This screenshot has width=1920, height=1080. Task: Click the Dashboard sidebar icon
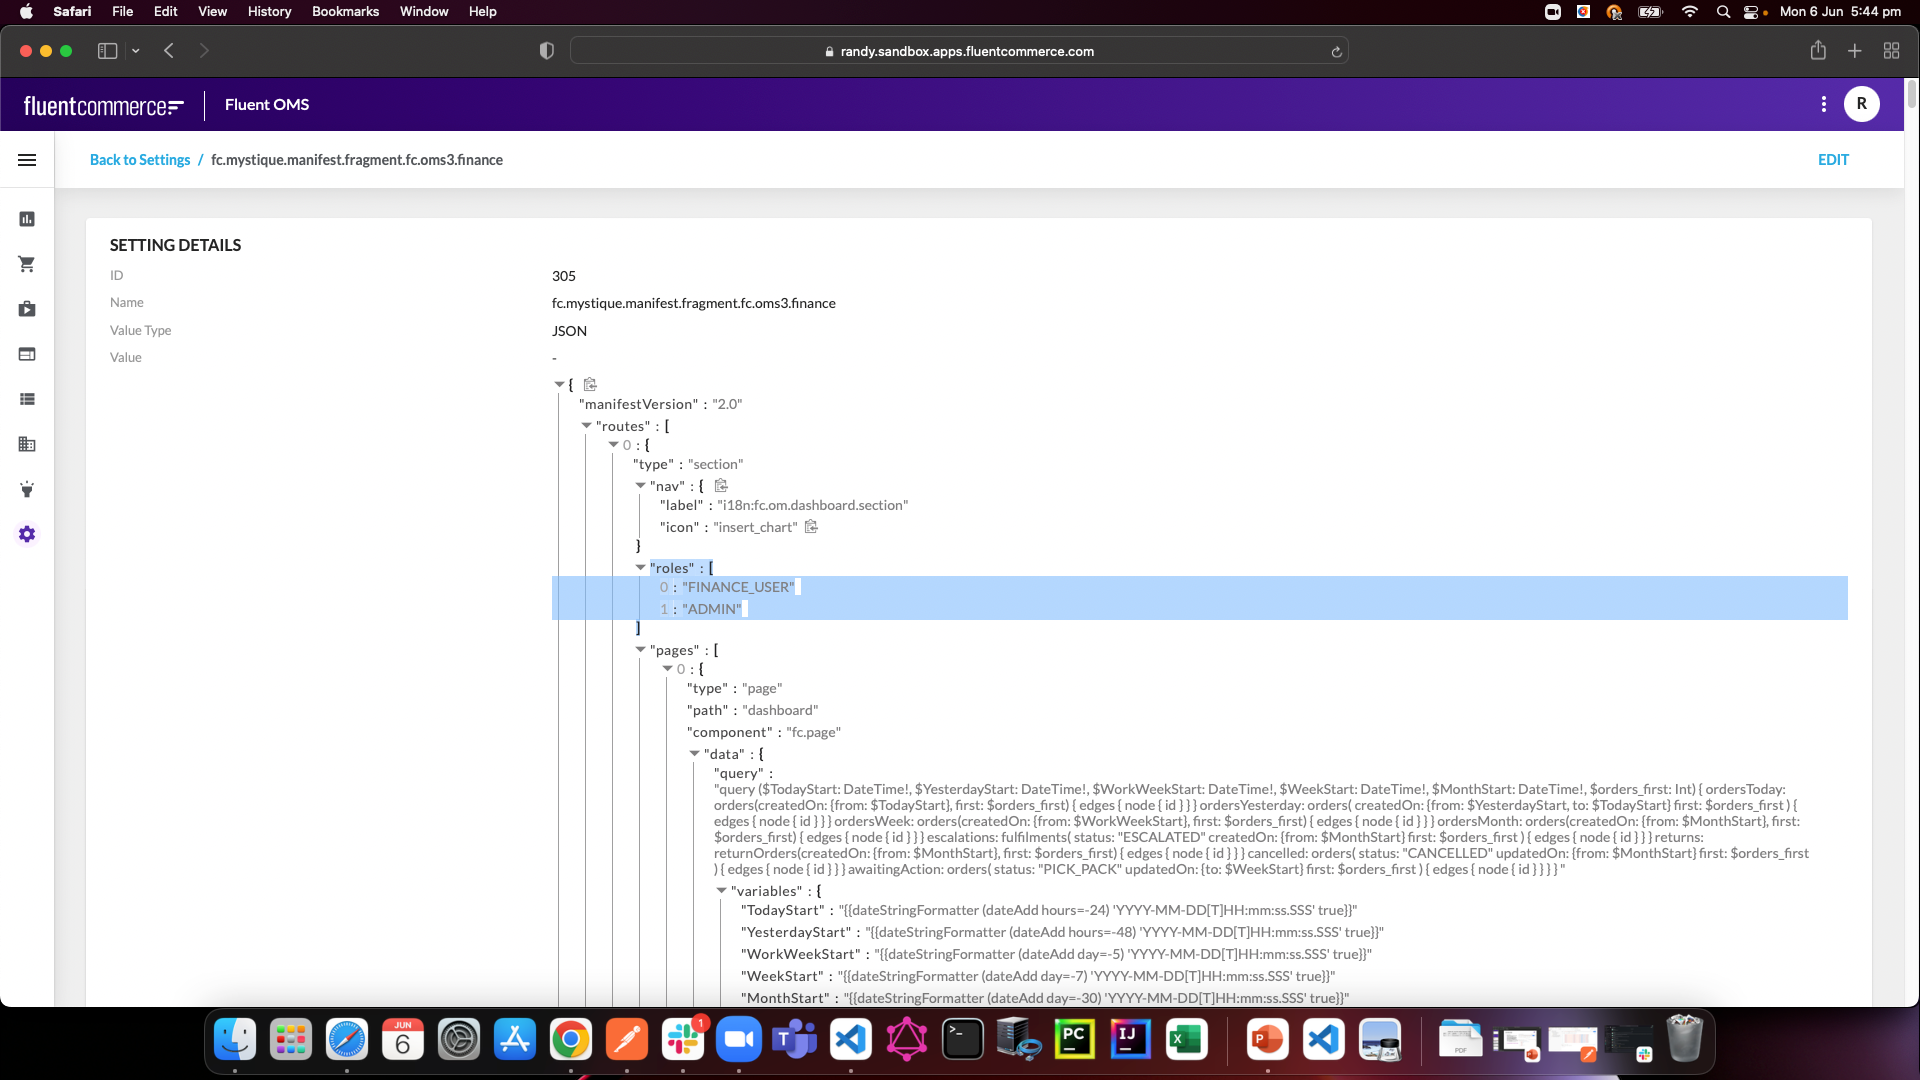pos(26,219)
